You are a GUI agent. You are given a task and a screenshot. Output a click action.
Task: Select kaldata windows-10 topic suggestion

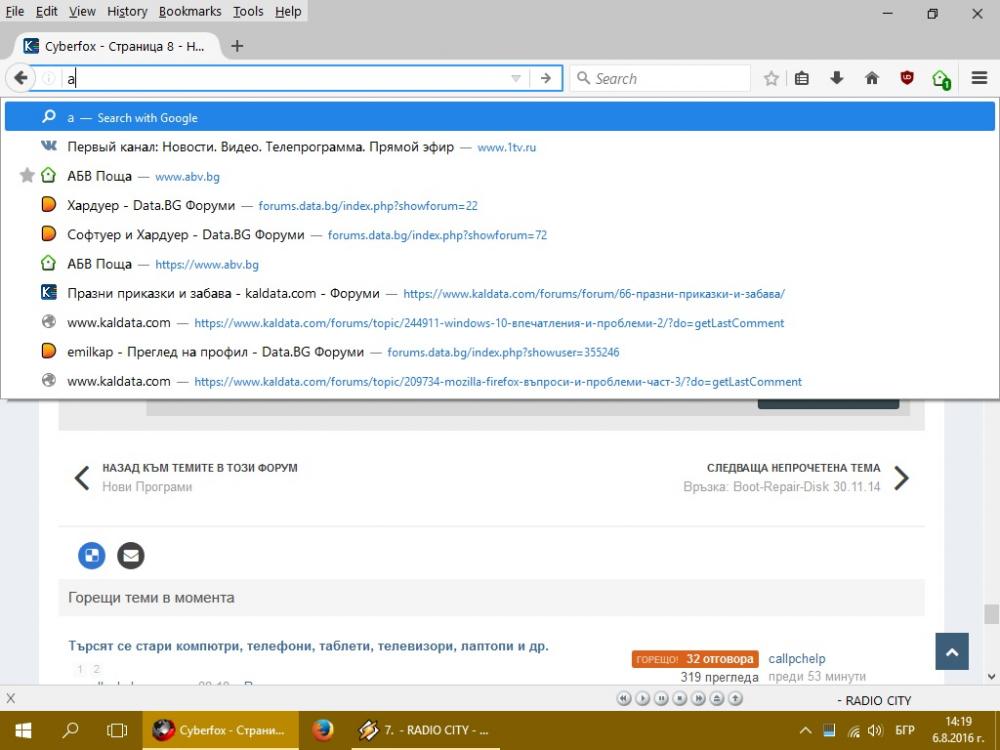pyautogui.click(x=500, y=323)
